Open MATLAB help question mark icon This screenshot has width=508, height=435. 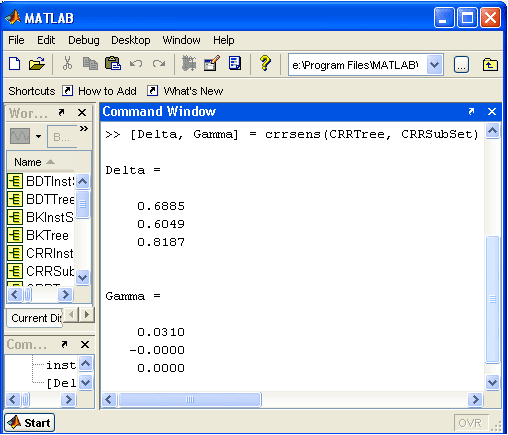coord(265,63)
